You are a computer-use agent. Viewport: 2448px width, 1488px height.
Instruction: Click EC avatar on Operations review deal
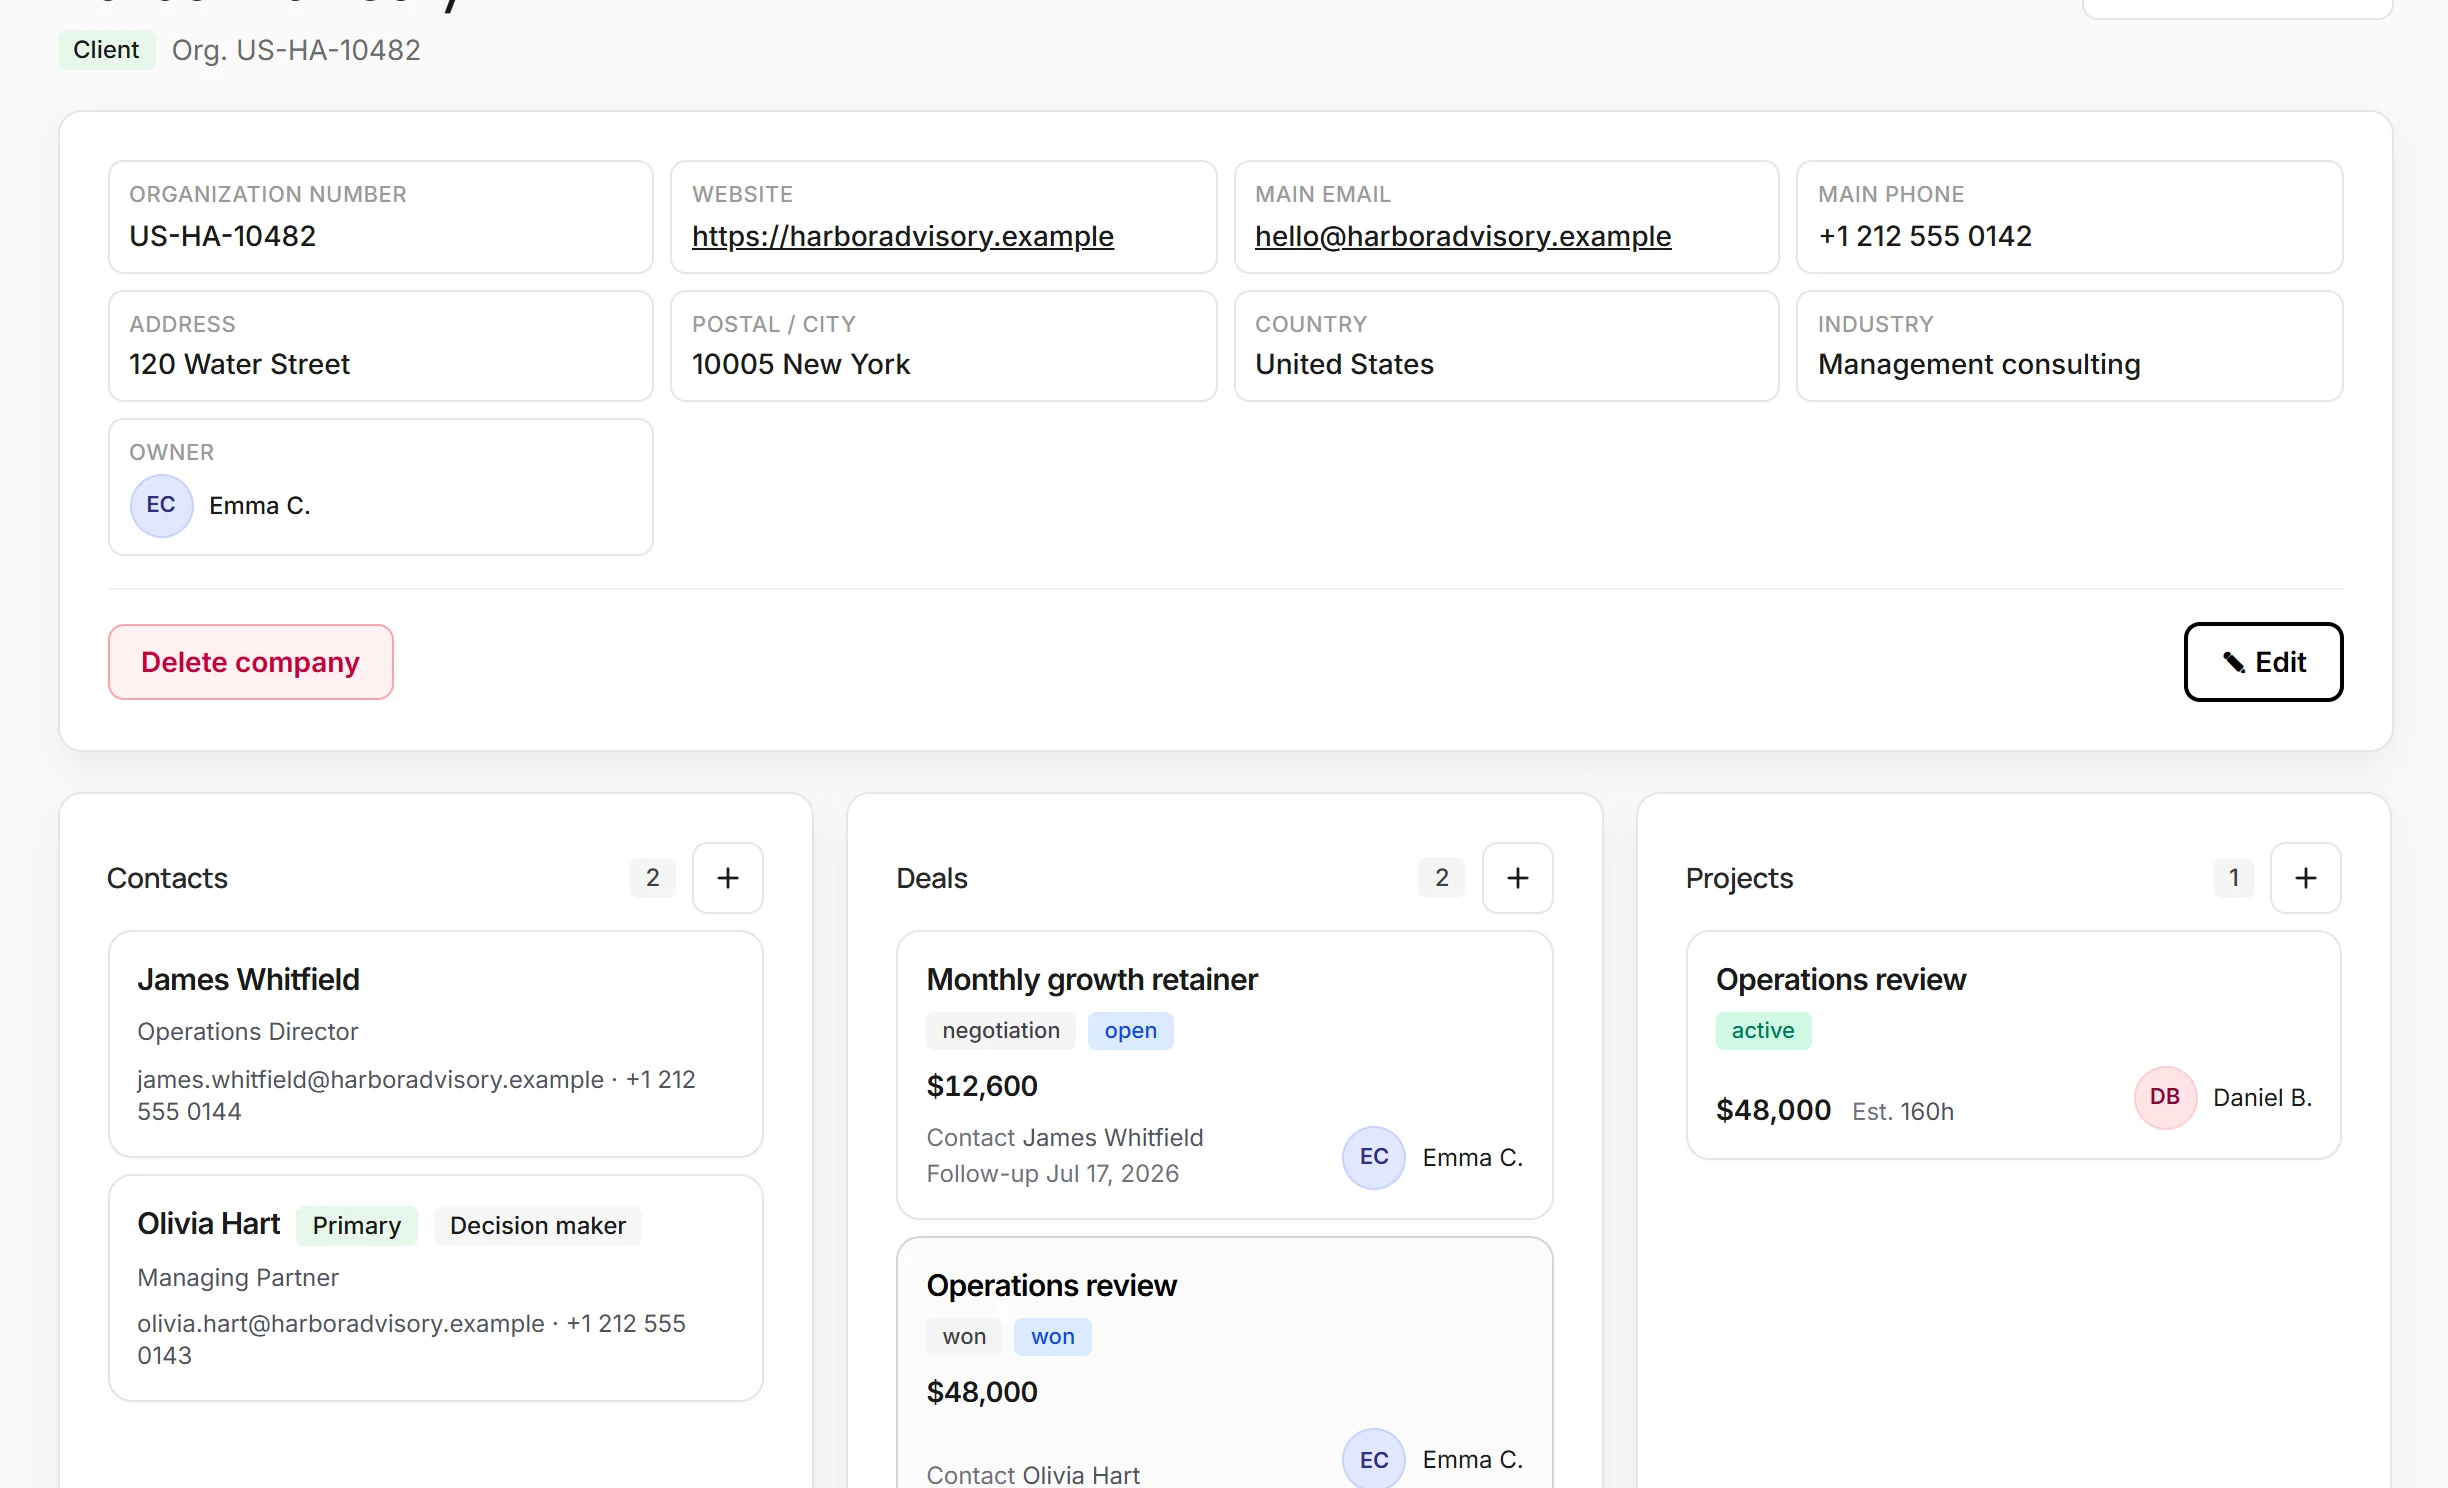click(x=1373, y=1459)
